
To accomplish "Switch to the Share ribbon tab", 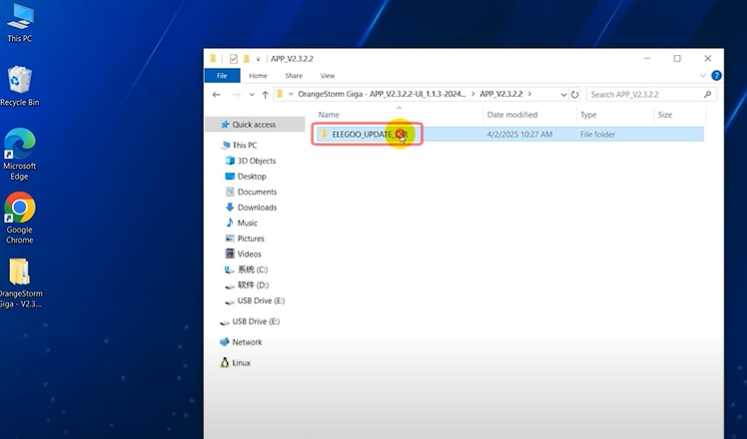I will [x=293, y=75].
